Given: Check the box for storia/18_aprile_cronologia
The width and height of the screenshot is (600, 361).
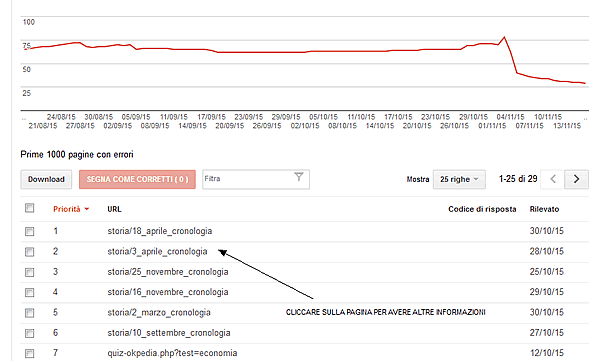Looking at the screenshot, I should tap(29, 231).
